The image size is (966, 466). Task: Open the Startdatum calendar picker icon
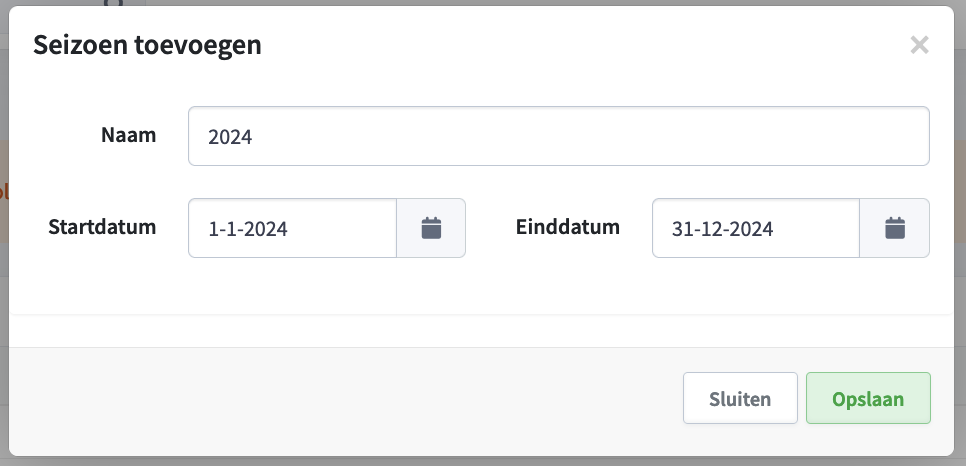click(431, 228)
